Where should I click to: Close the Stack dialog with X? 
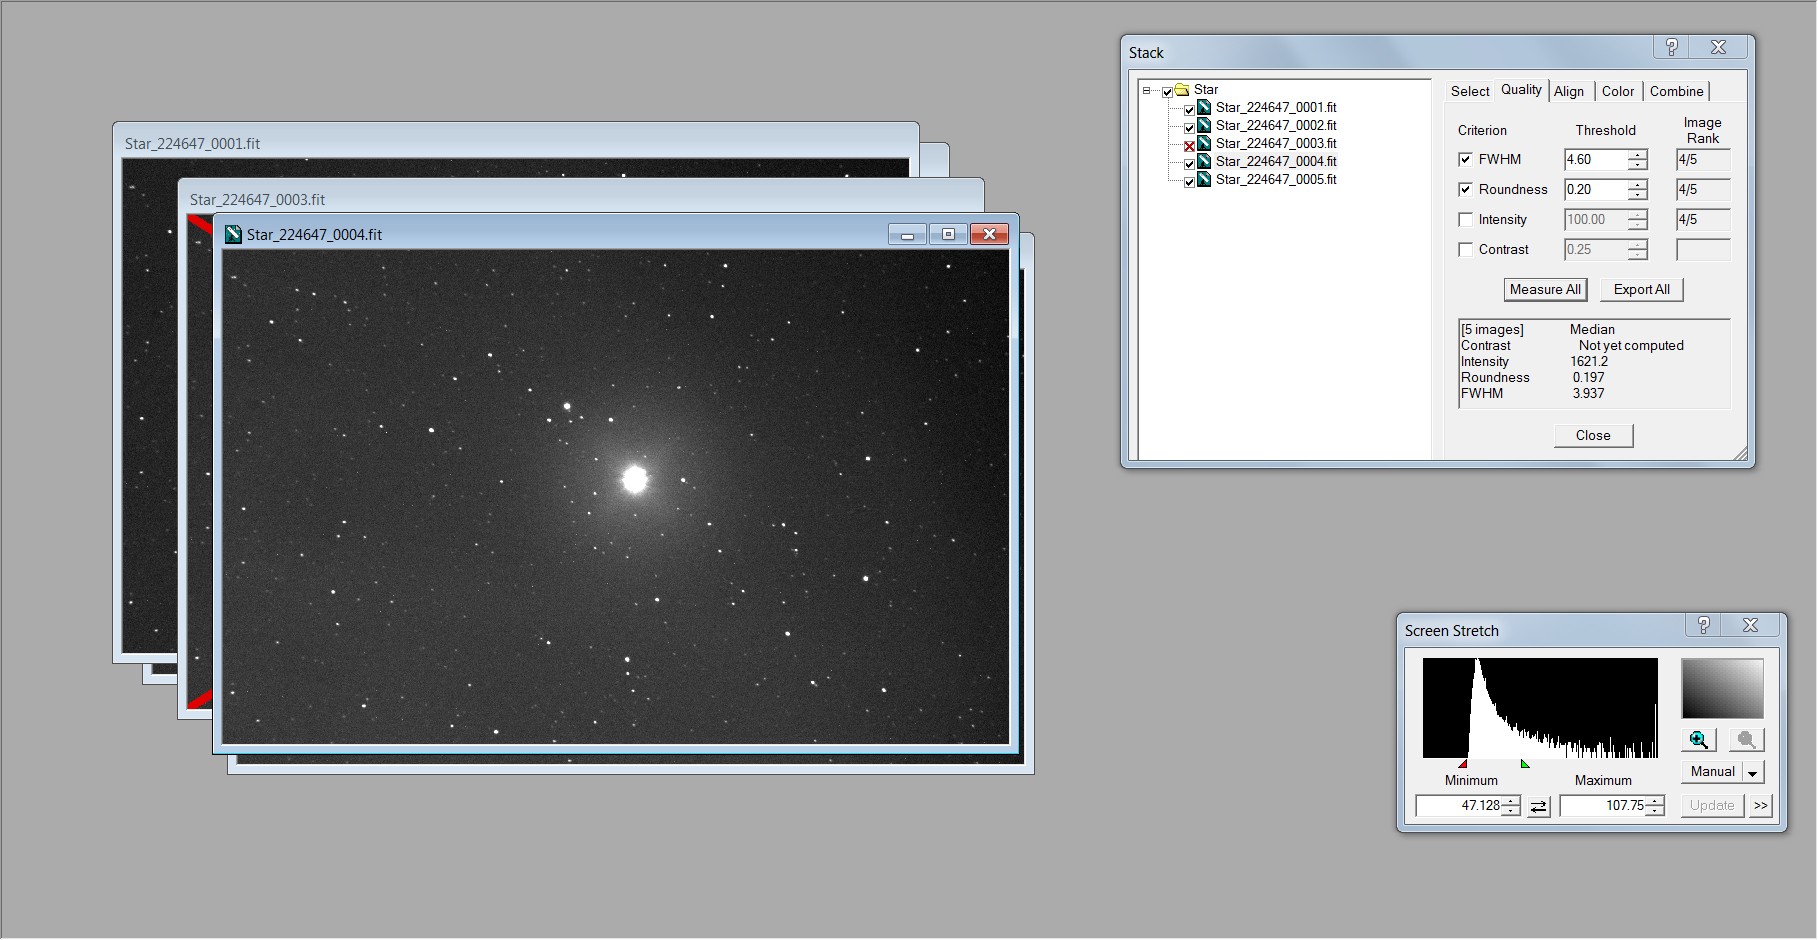tap(1718, 47)
